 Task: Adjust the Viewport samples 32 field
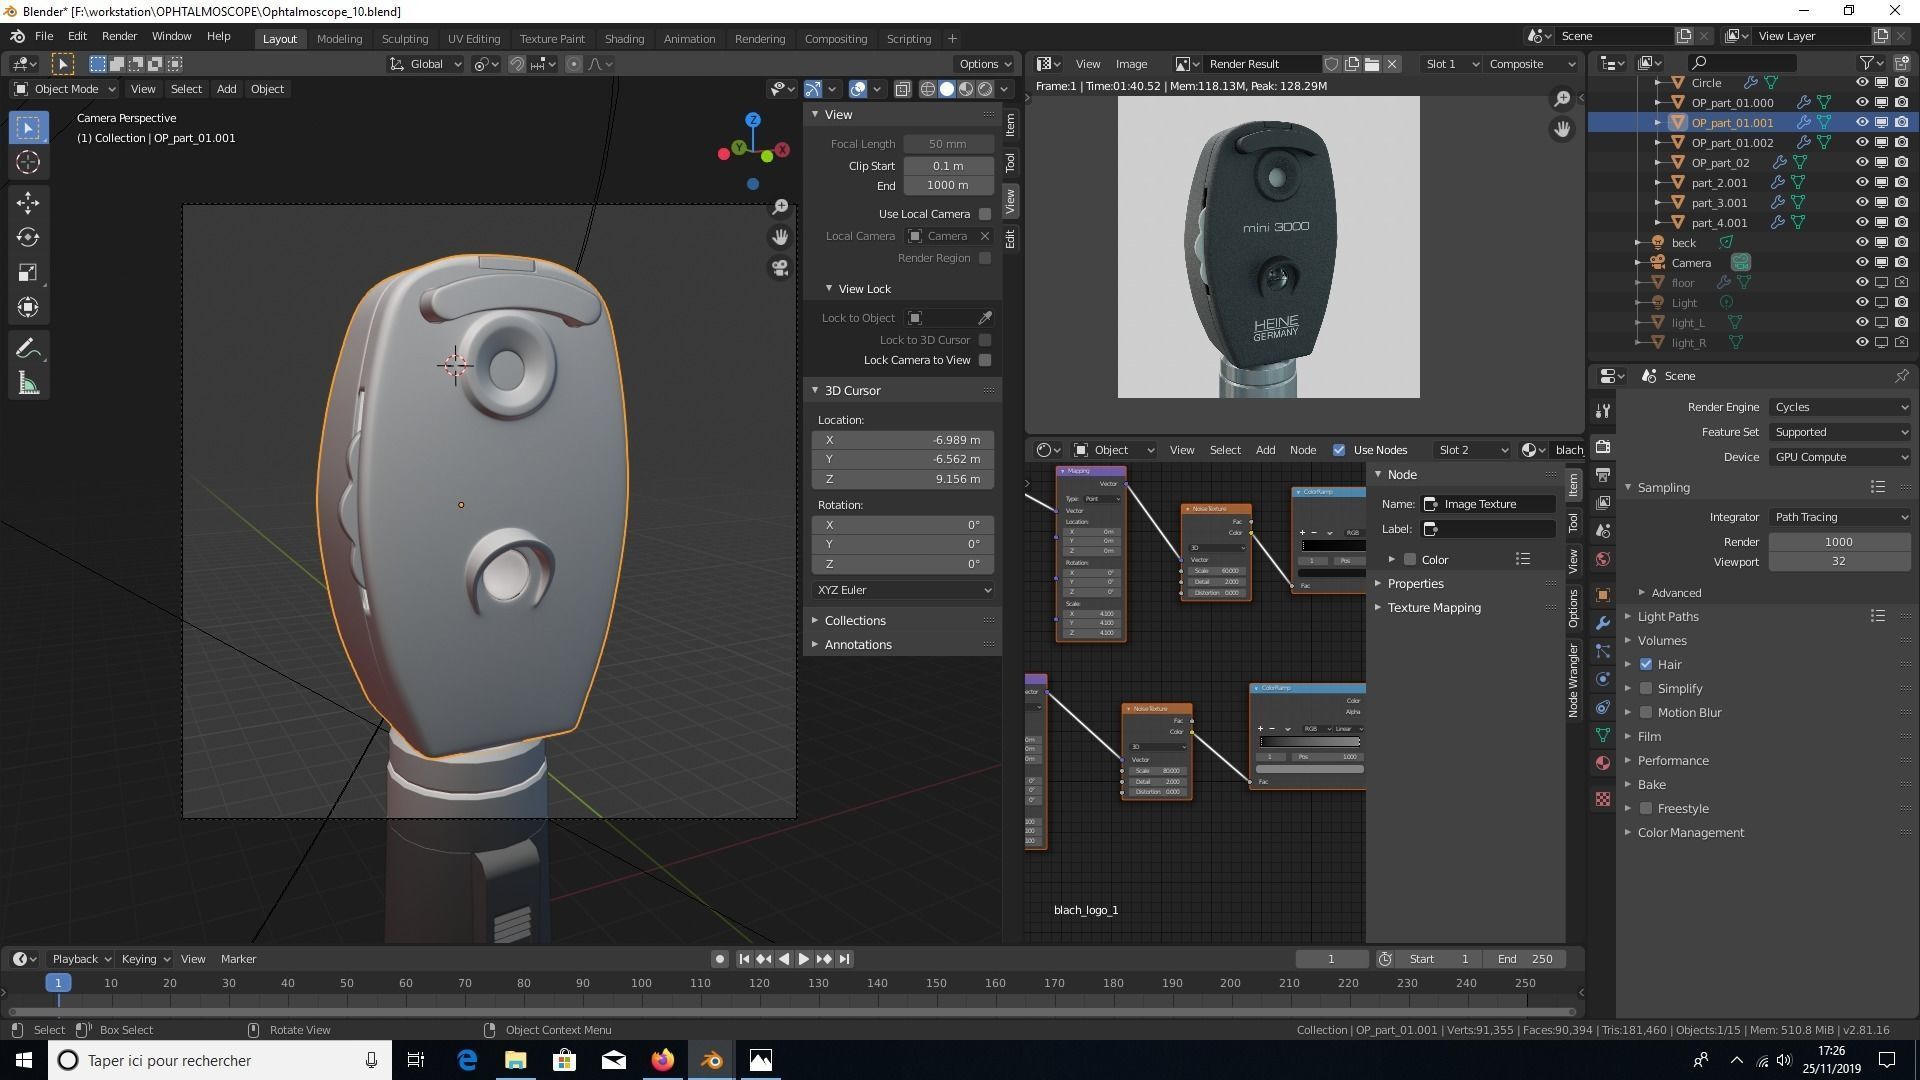pyautogui.click(x=1840, y=562)
